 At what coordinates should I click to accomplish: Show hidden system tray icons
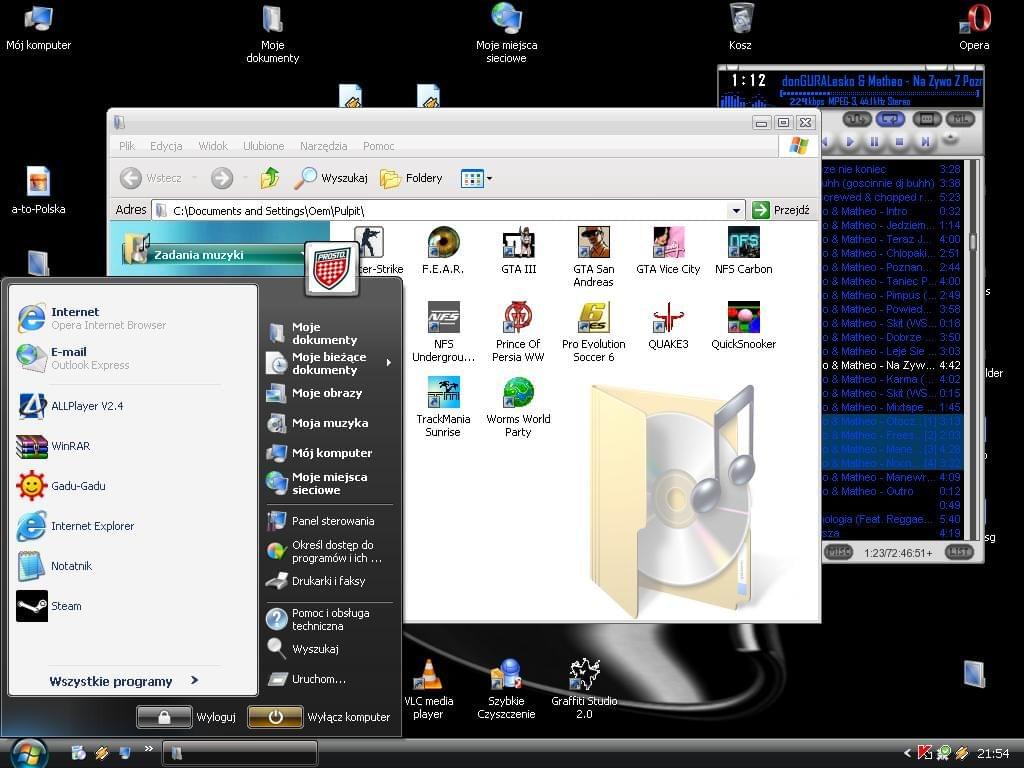[907, 753]
